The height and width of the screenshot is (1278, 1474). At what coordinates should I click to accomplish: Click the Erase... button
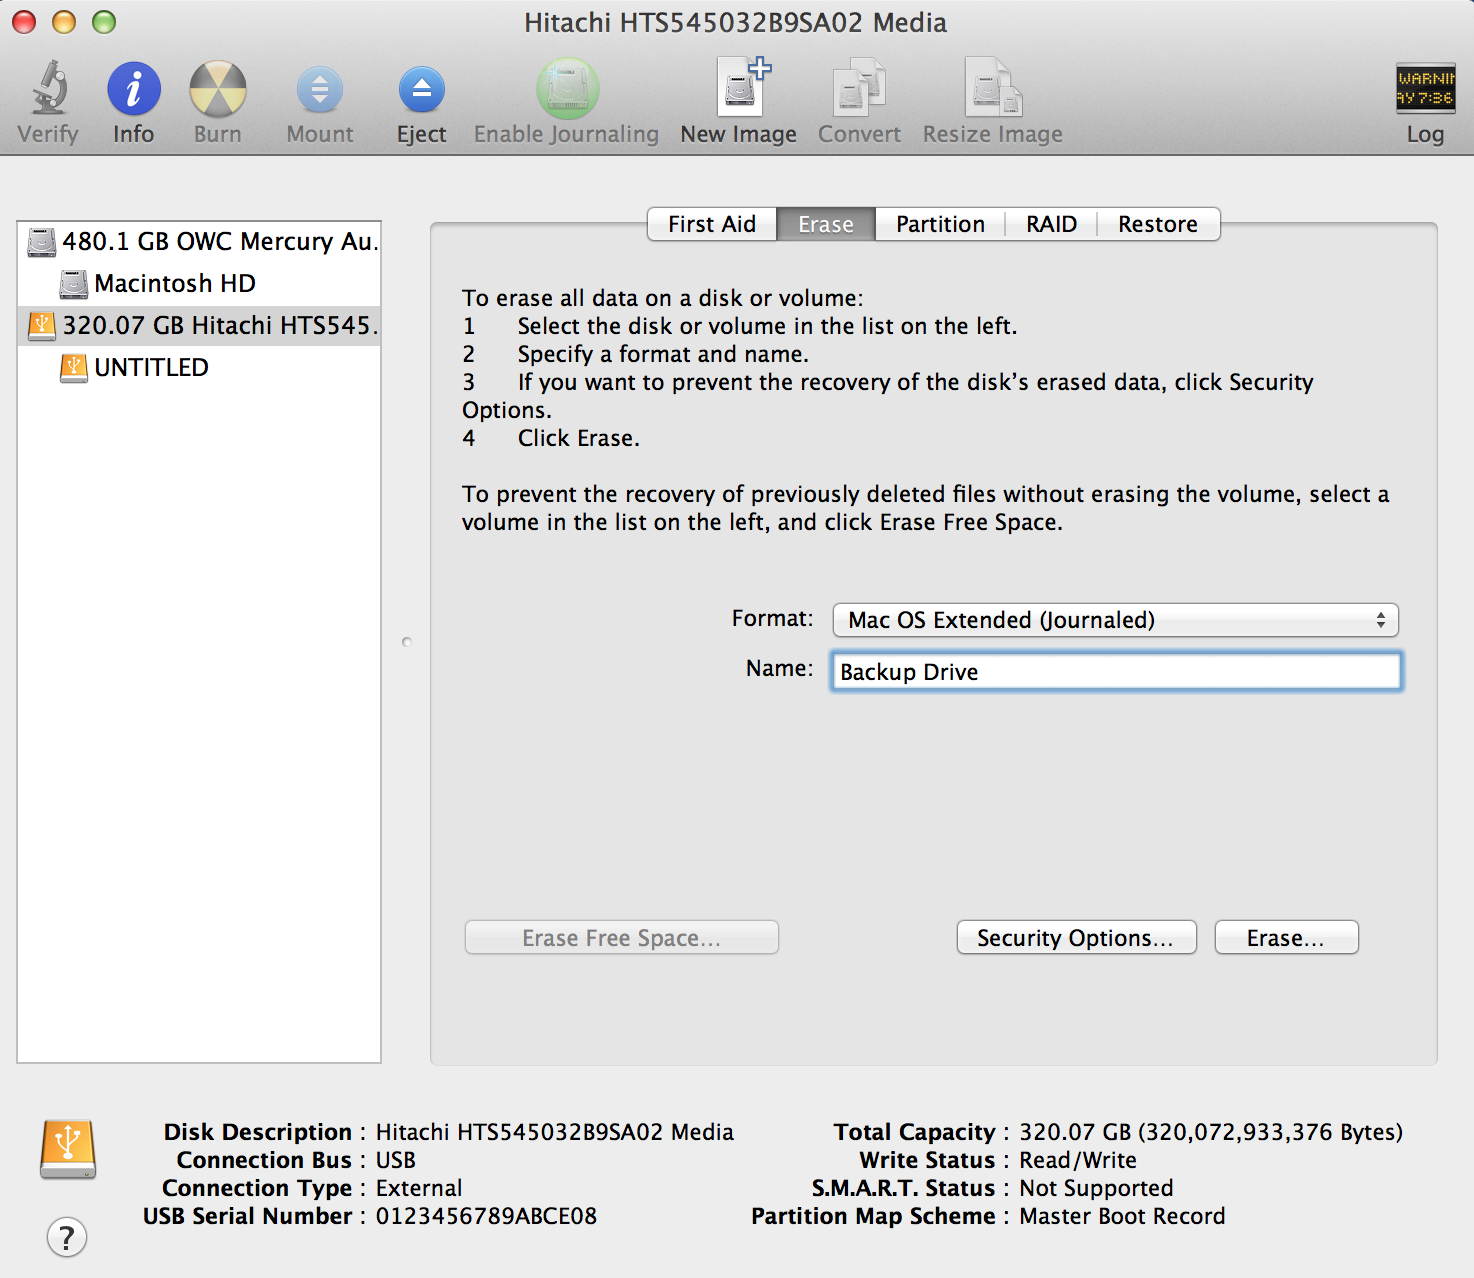(x=1286, y=938)
